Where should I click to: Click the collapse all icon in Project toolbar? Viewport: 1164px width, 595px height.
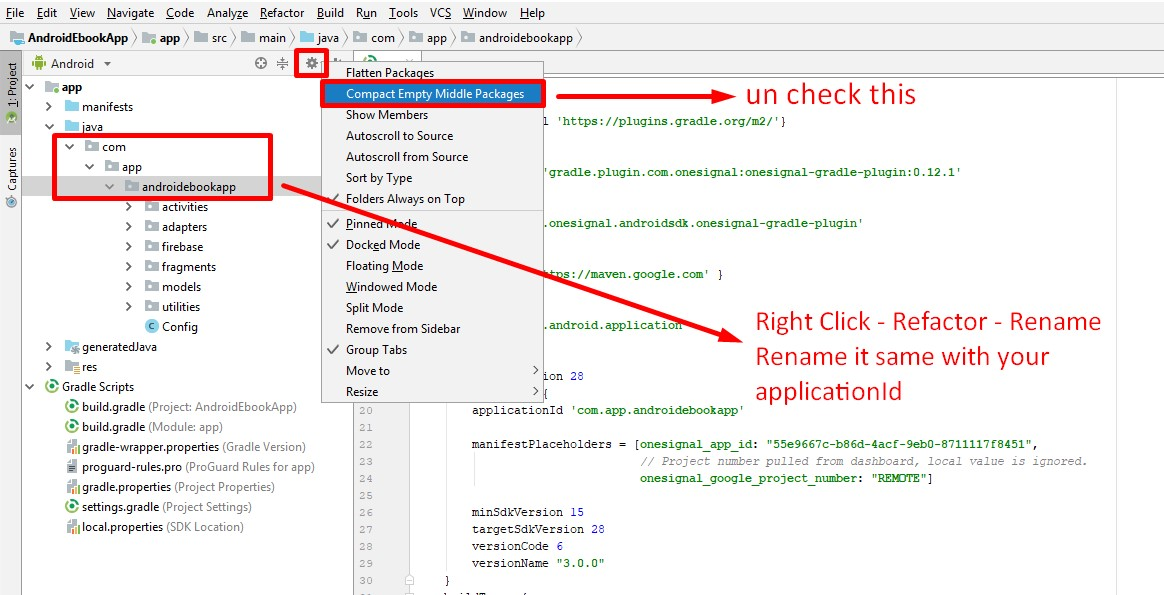283,63
